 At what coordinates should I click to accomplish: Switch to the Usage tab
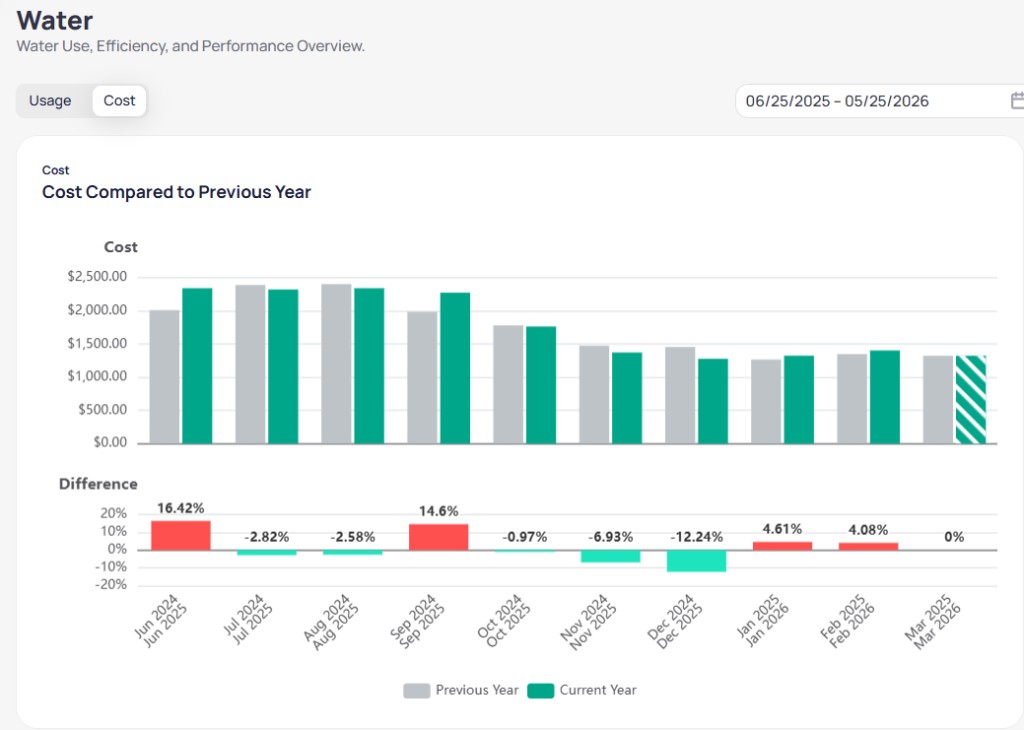(50, 101)
